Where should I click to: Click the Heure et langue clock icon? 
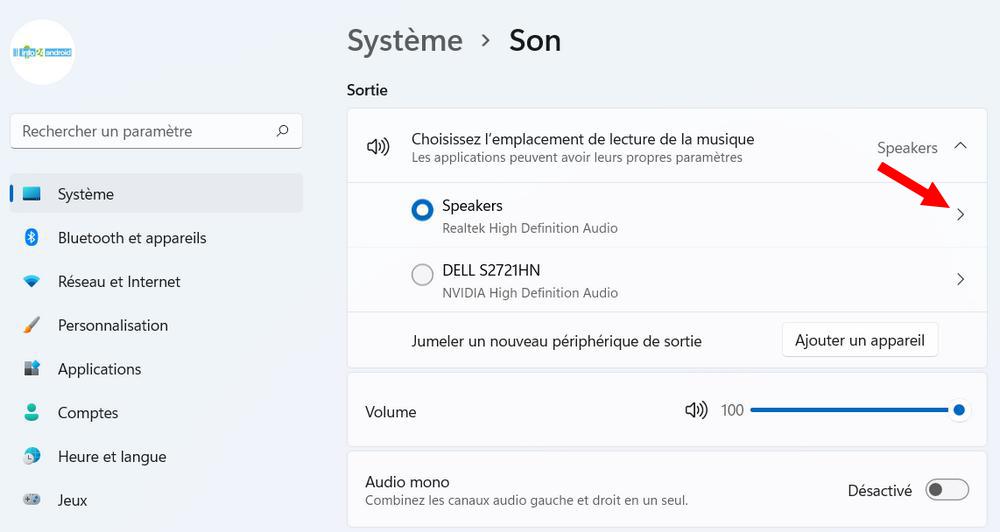[x=31, y=456]
